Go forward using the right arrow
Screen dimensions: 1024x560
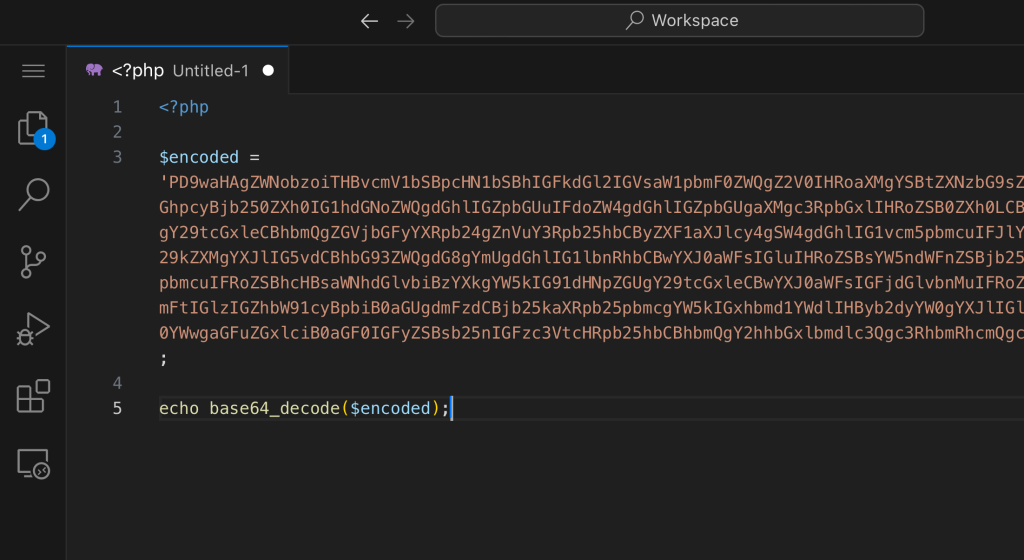(x=405, y=21)
